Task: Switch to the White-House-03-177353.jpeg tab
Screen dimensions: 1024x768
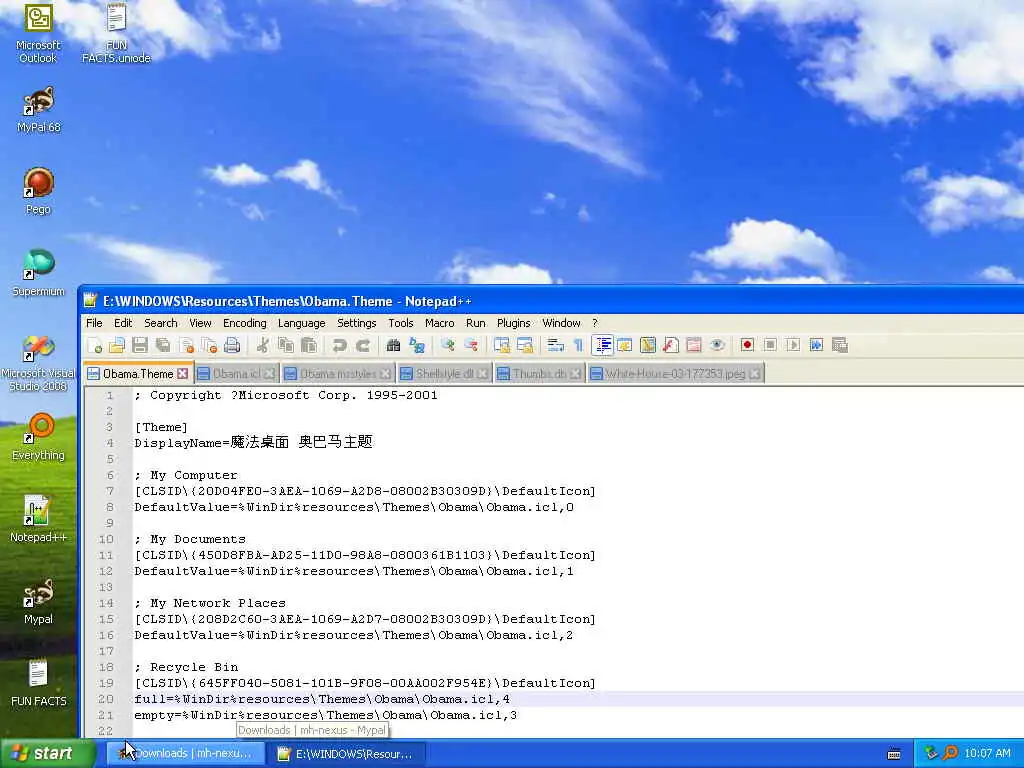Action: [x=675, y=374]
